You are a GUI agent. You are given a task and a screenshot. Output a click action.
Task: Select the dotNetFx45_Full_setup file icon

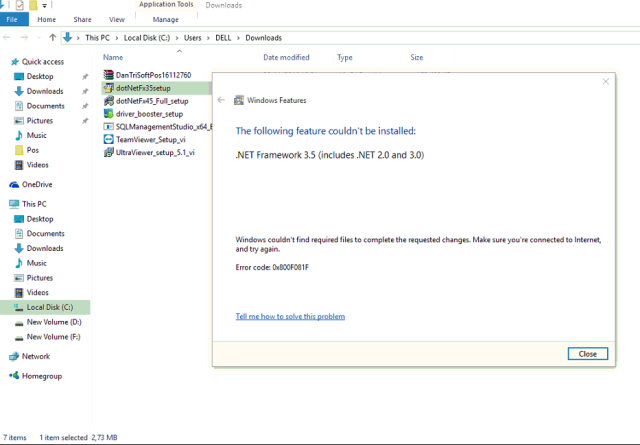coord(108,101)
